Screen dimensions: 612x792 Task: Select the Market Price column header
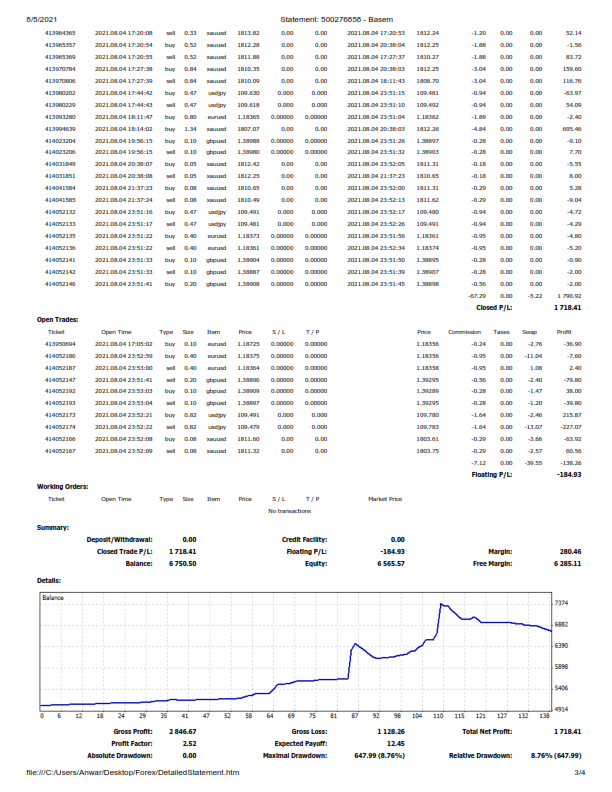(x=385, y=499)
